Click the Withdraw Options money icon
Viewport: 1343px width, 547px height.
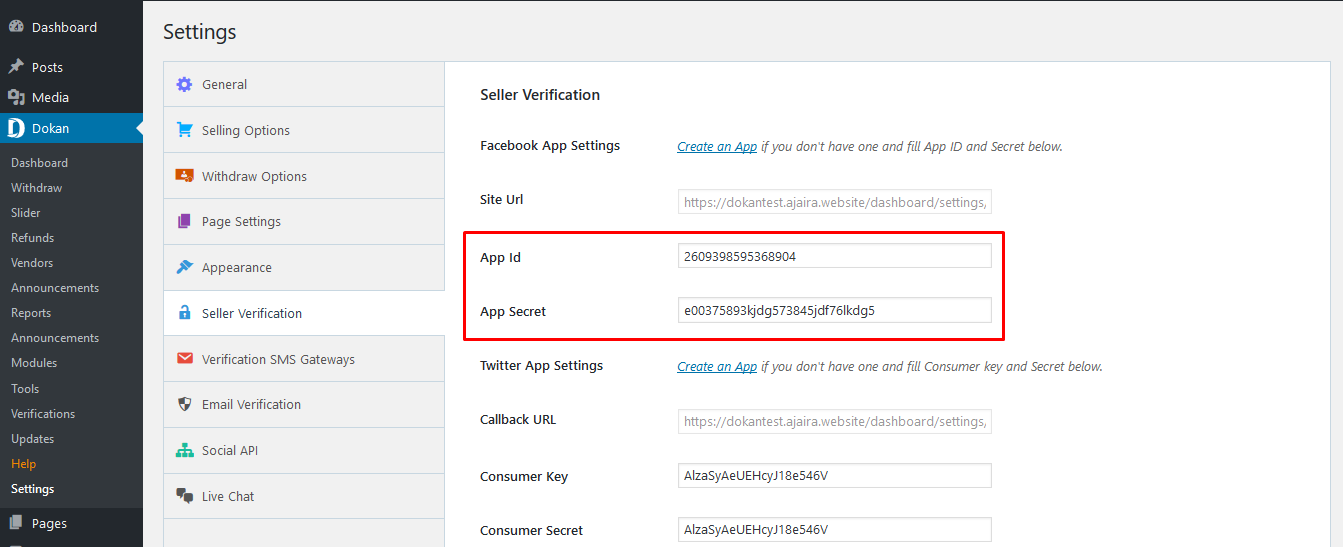tap(184, 175)
